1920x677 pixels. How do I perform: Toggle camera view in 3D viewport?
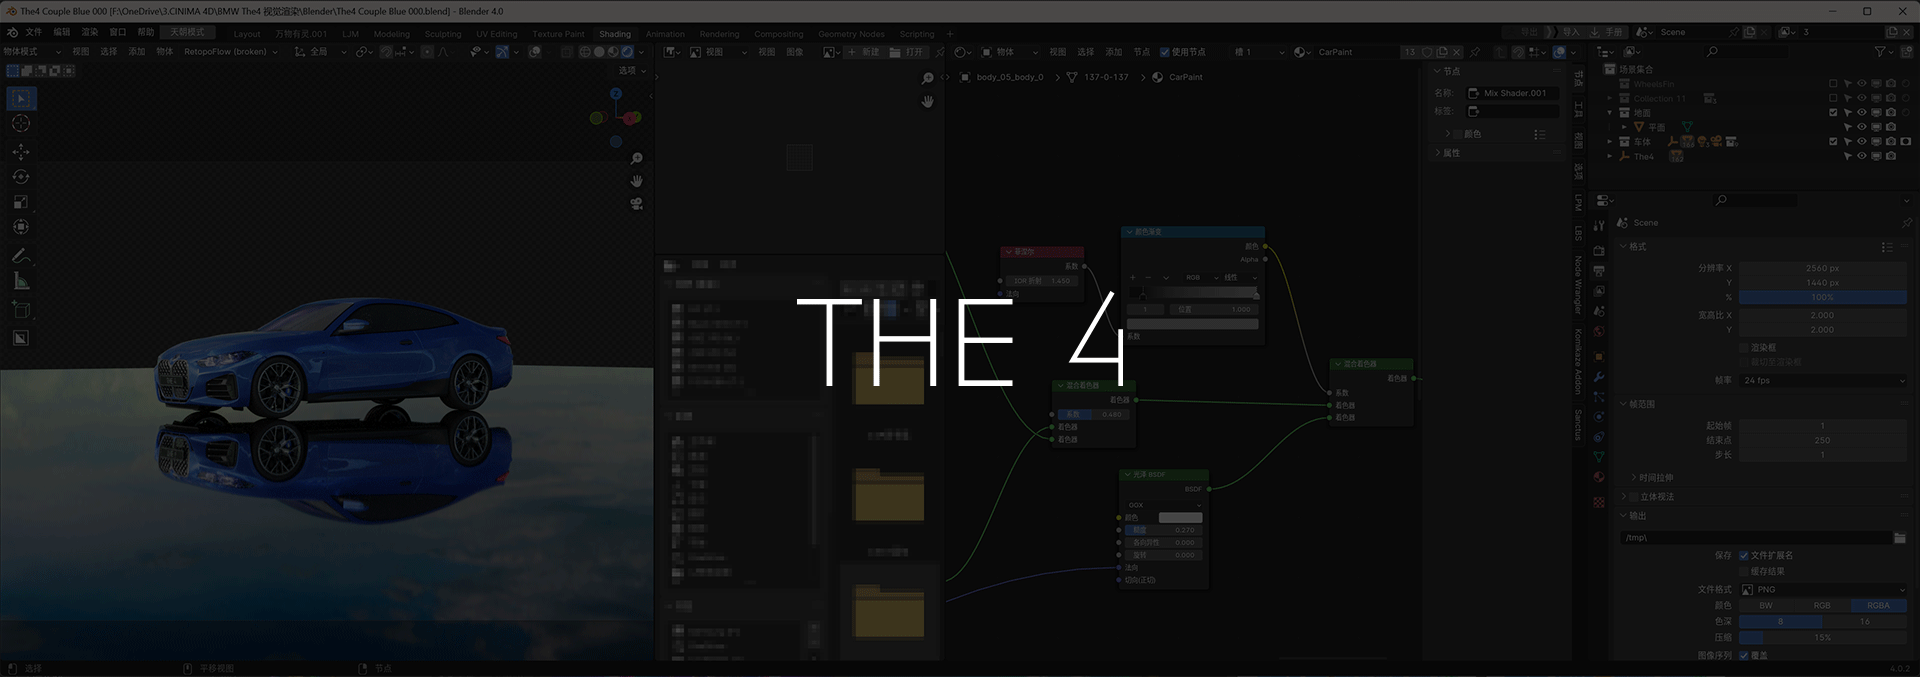click(x=636, y=203)
